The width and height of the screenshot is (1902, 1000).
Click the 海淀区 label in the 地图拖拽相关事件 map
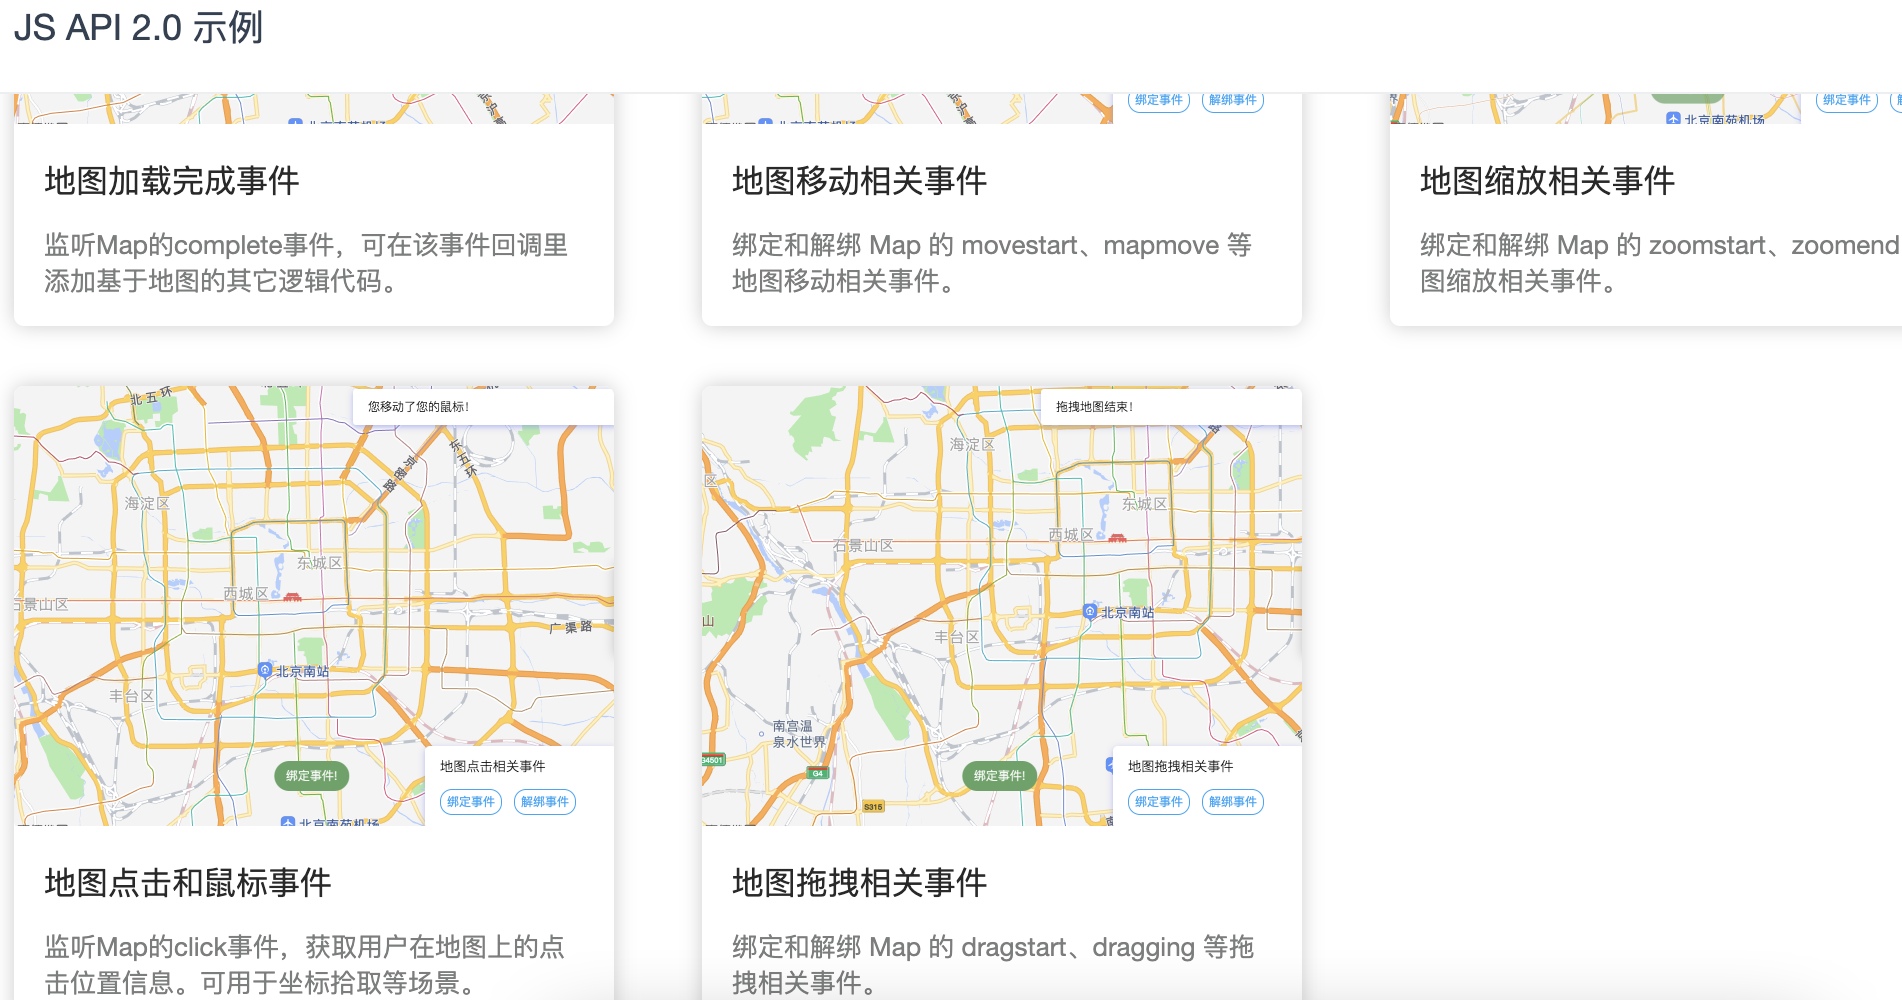972,444
